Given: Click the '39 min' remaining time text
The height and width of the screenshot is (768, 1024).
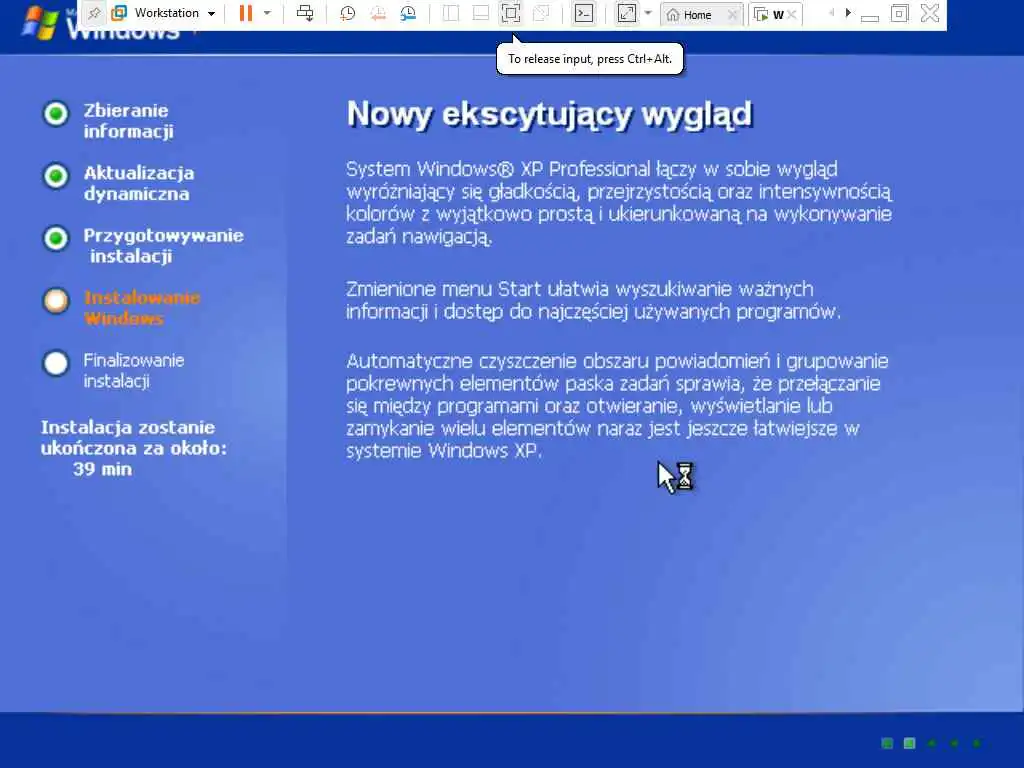Looking at the screenshot, I should (x=103, y=469).
